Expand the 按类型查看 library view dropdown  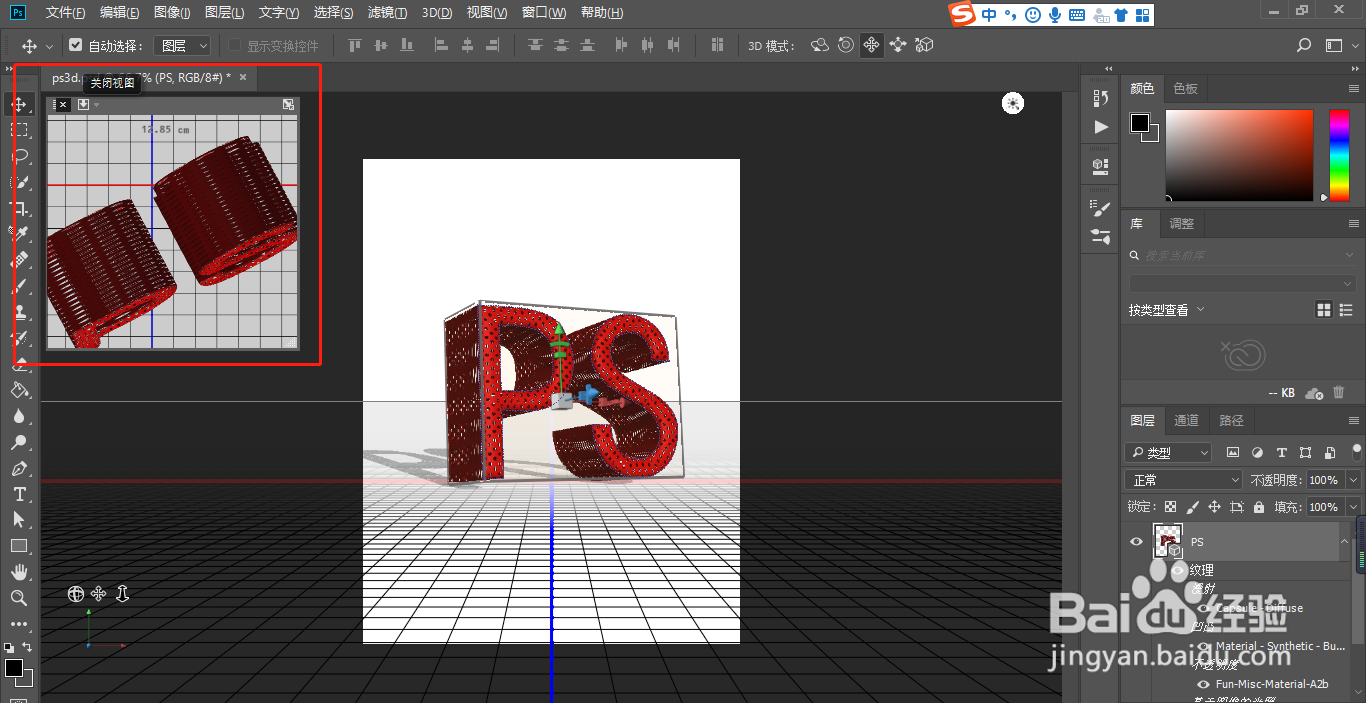pos(1167,310)
